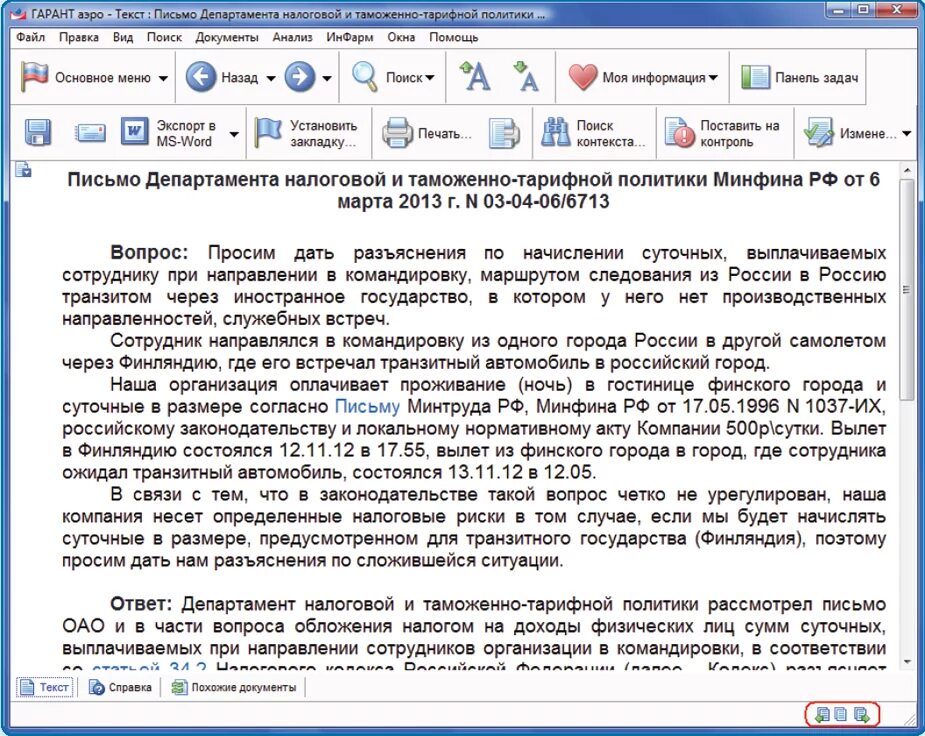Click the vertical scrollbar thumb
The width and height of the screenshot is (925, 736).
[907, 289]
